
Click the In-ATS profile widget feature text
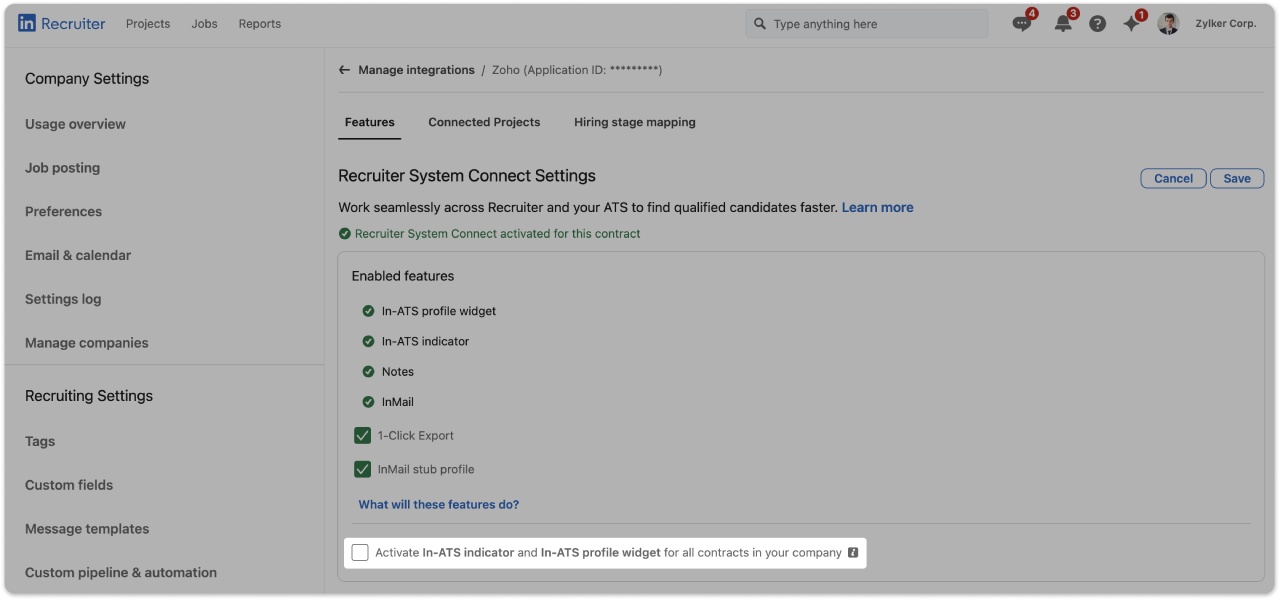[439, 311]
